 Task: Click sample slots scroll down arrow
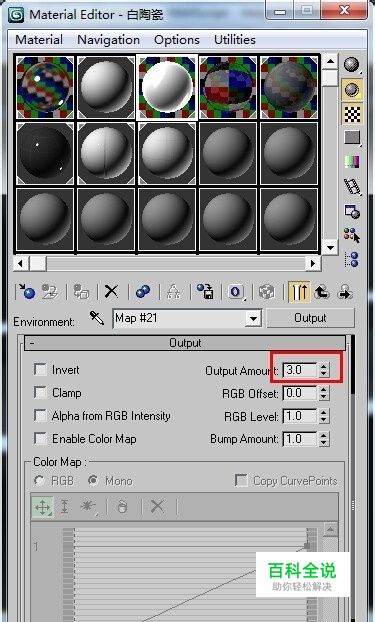pos(330,248)
